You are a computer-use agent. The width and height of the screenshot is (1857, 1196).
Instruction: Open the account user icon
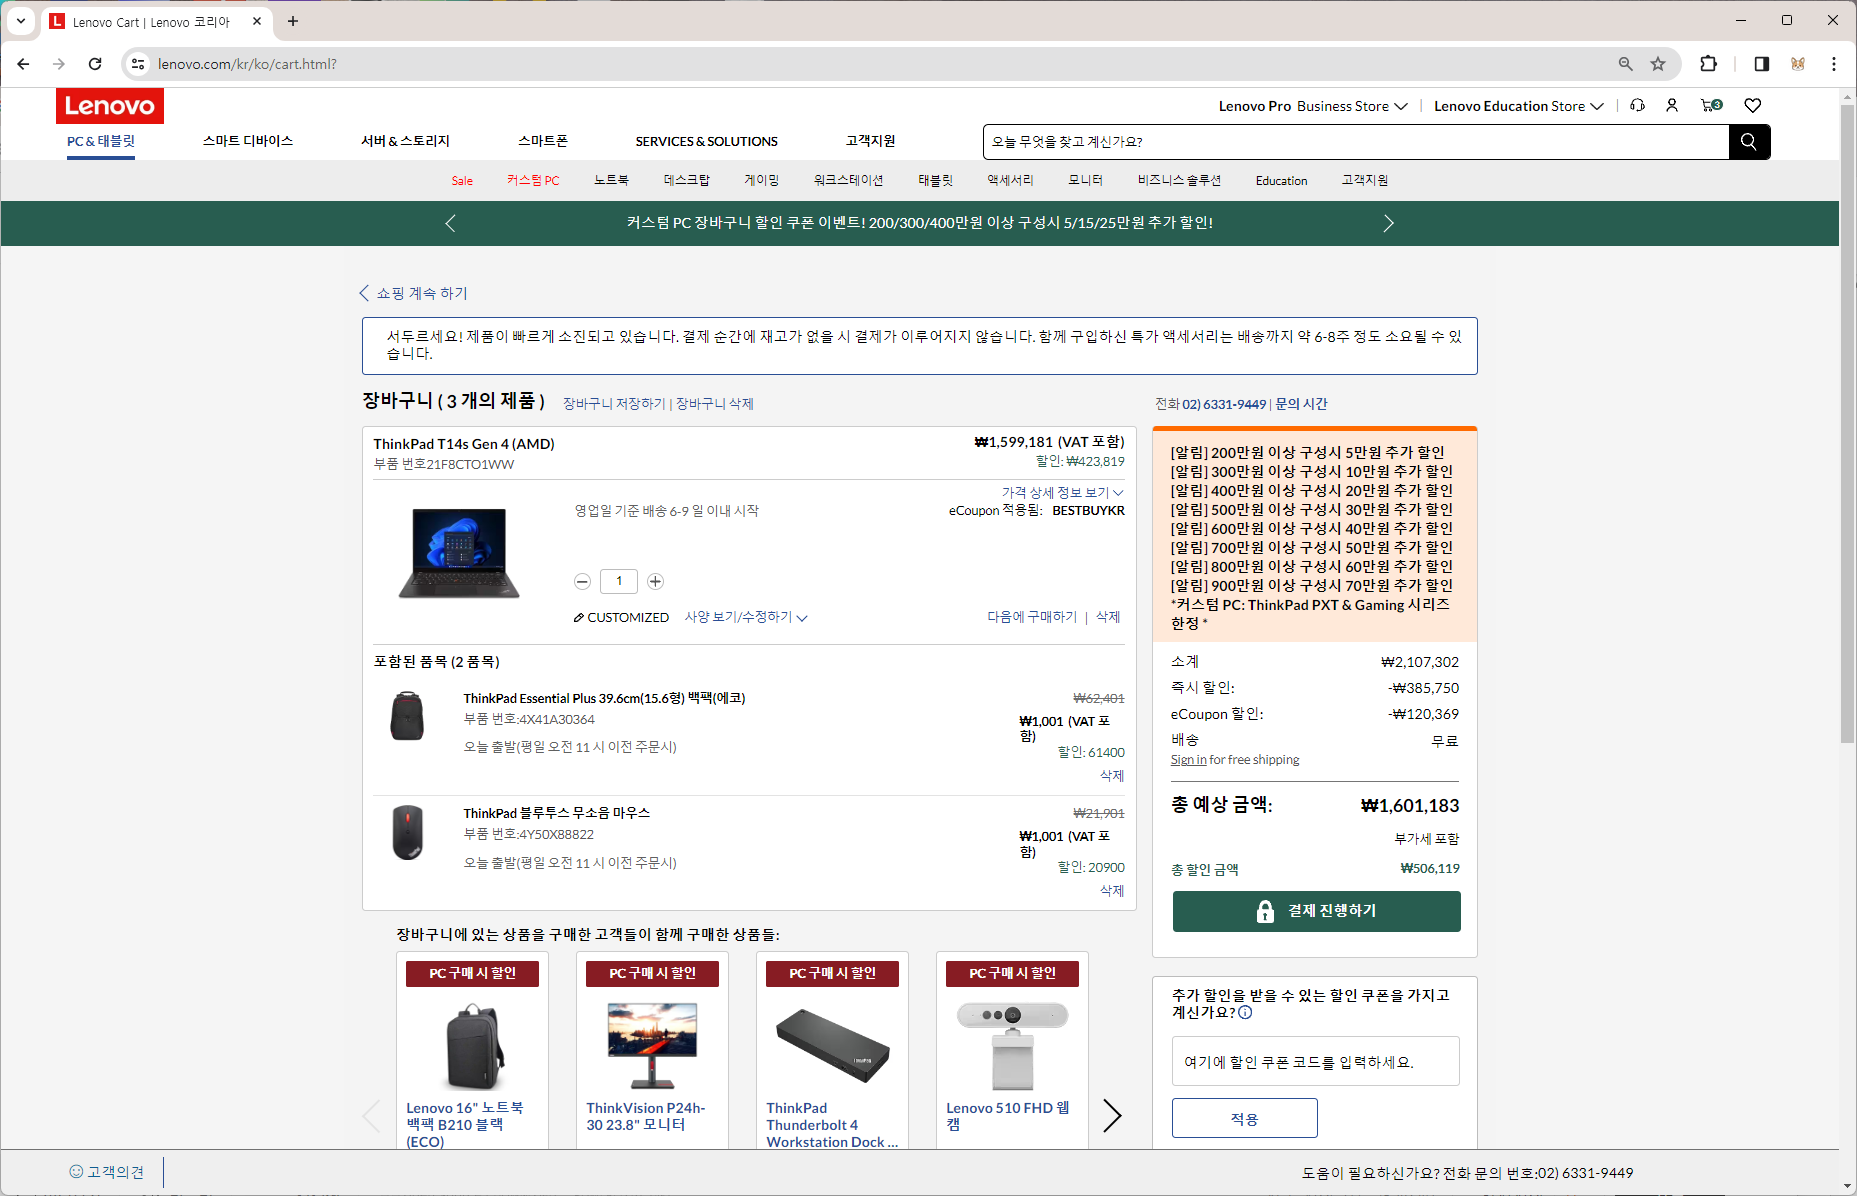pyautogui.click(x=1672, y=105)
